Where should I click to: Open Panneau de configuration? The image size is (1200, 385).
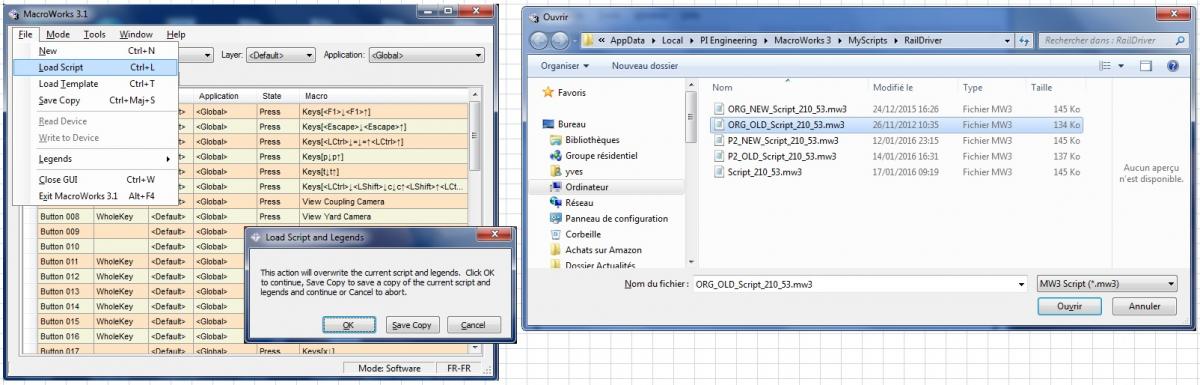608,218
